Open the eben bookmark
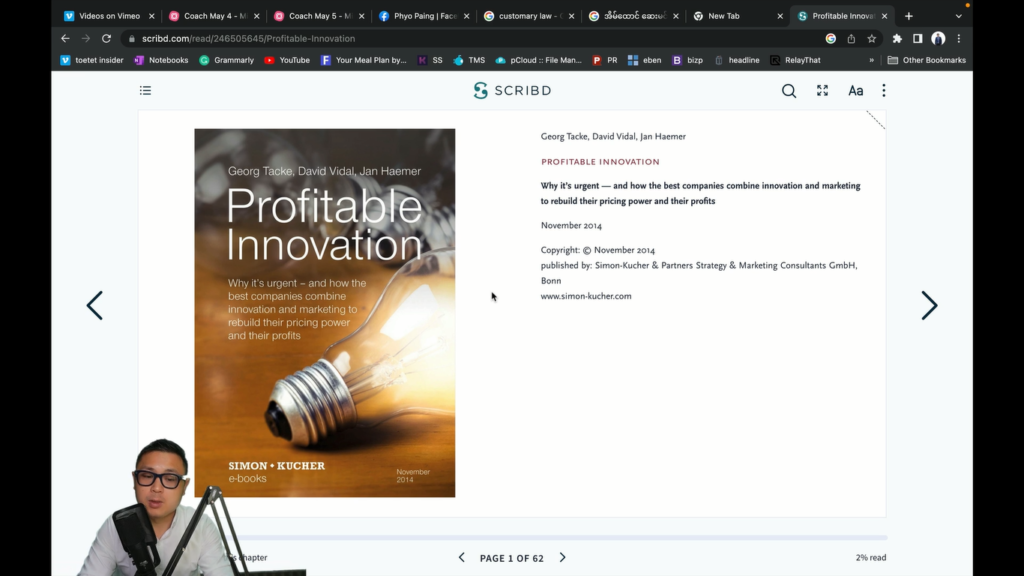 pyautogui.click(x=645, y=60)
